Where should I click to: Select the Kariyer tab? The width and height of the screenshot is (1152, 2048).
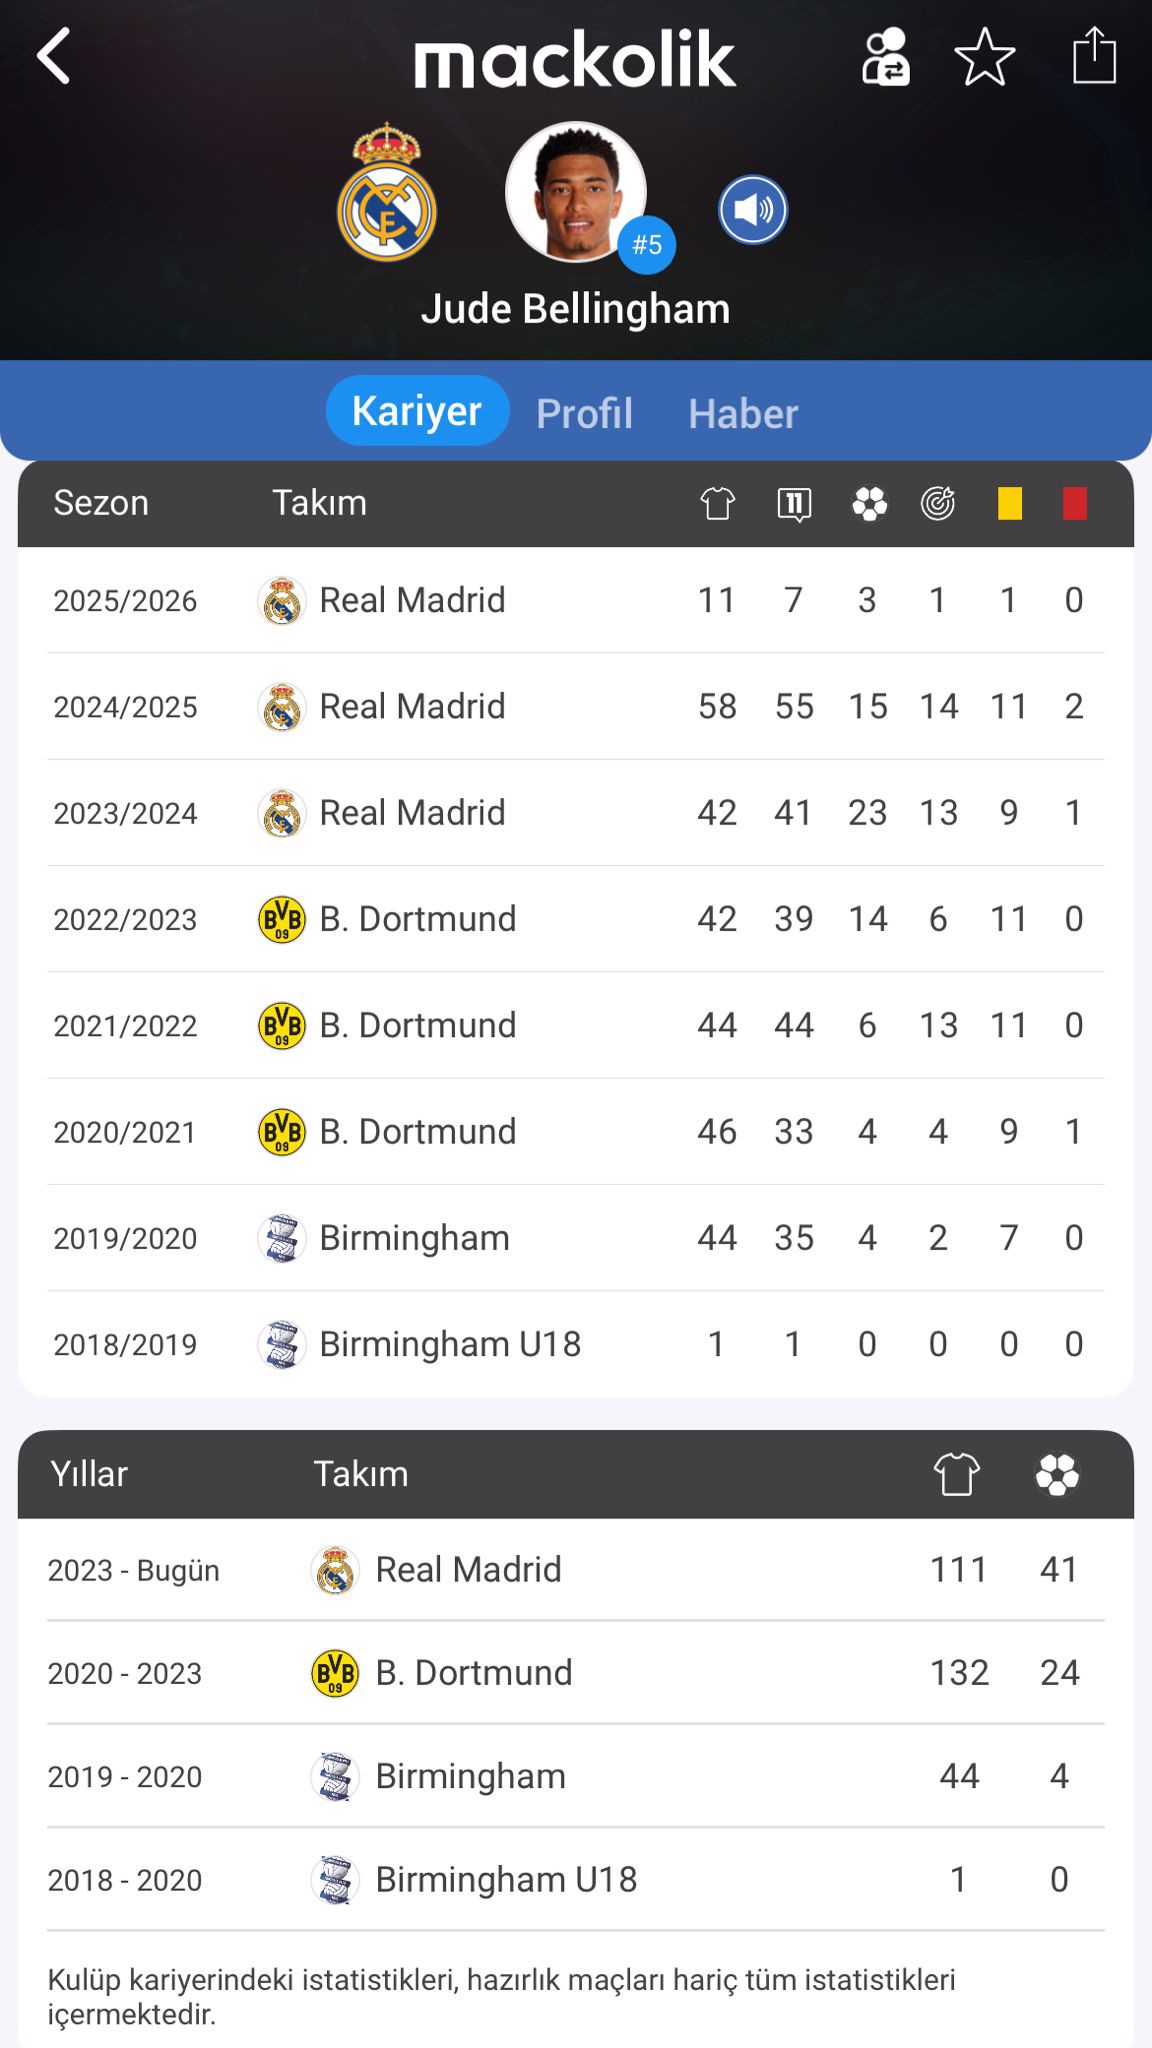click(x=417, y=411)
